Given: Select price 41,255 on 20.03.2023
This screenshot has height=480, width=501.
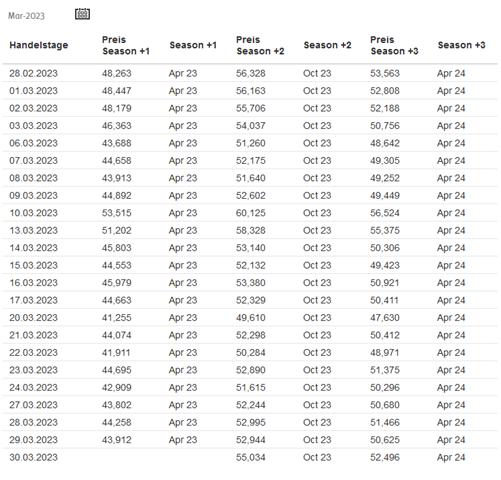Looking at the screenshot, I should click(x=117, y=318).
